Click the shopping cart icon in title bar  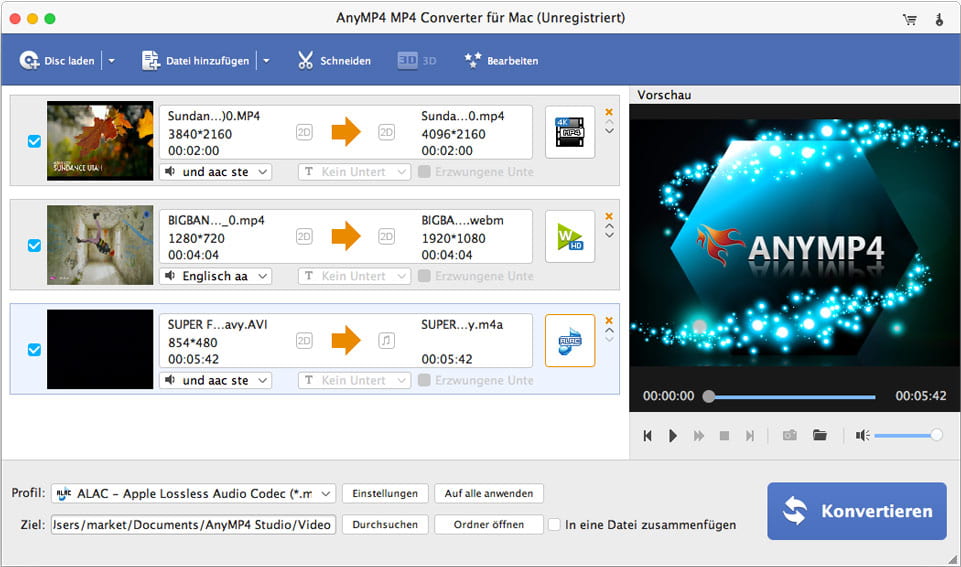click(x=910, y=20)
